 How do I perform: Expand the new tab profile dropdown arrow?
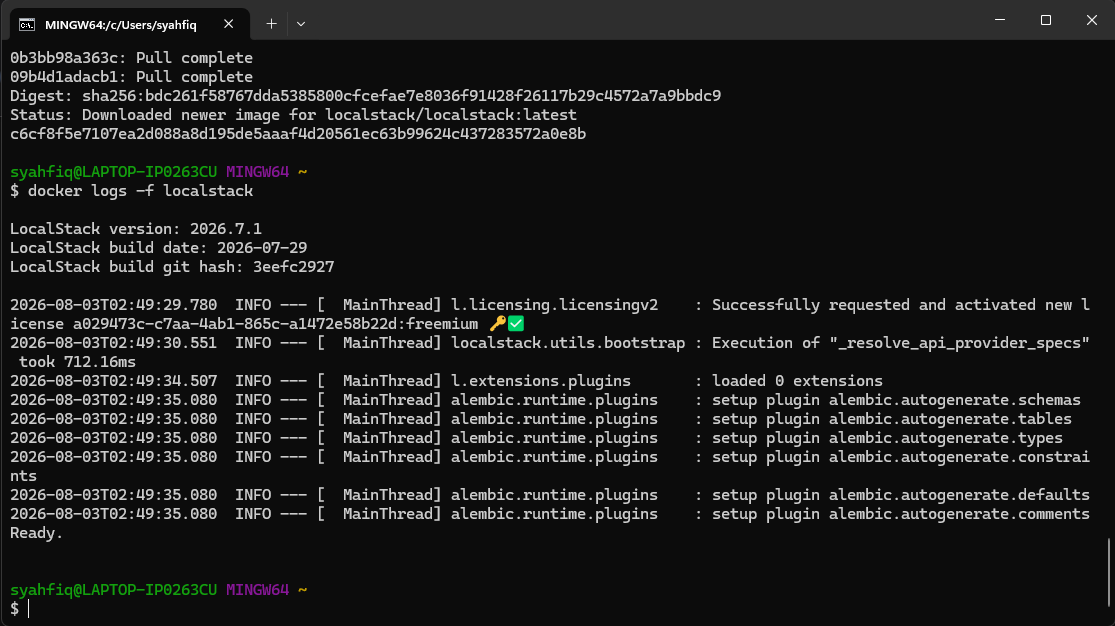point(301,24)
